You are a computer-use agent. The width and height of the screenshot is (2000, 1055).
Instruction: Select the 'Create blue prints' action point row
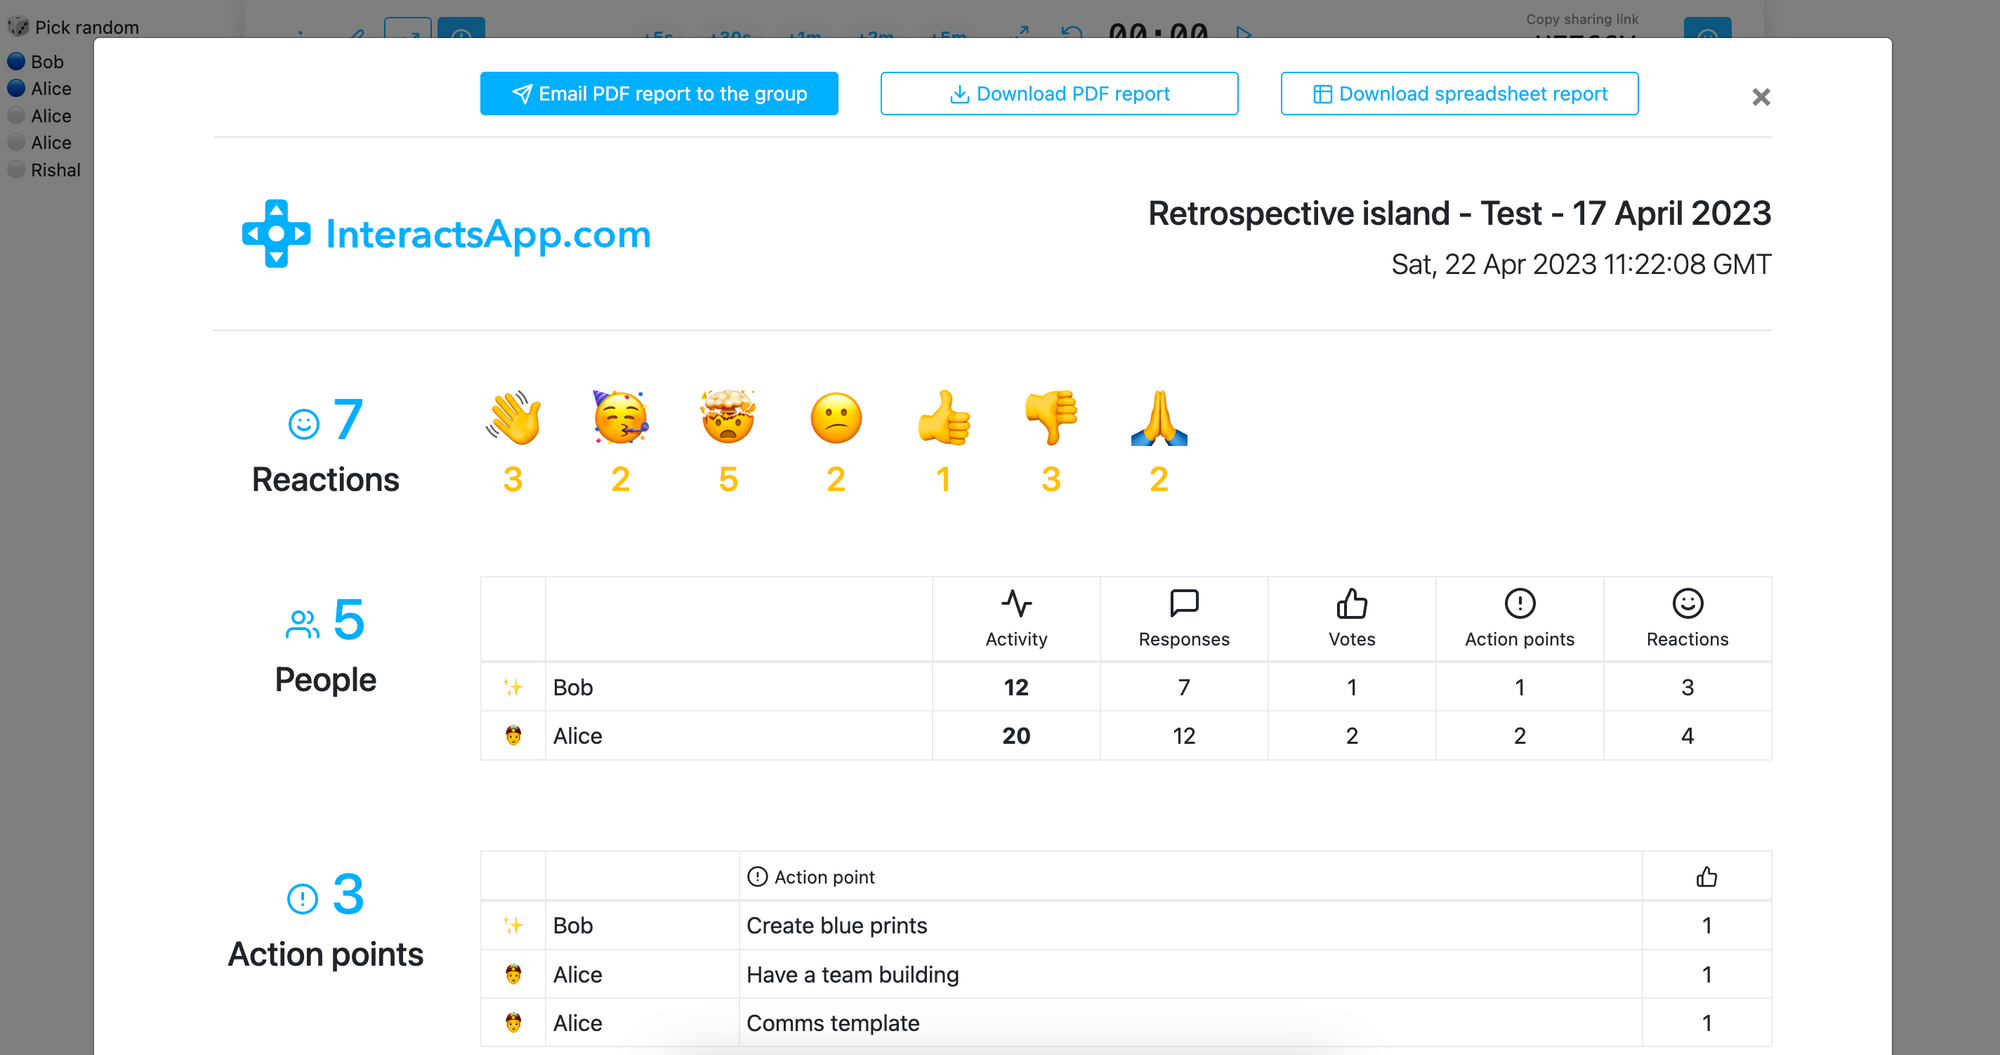pos(837,926)
